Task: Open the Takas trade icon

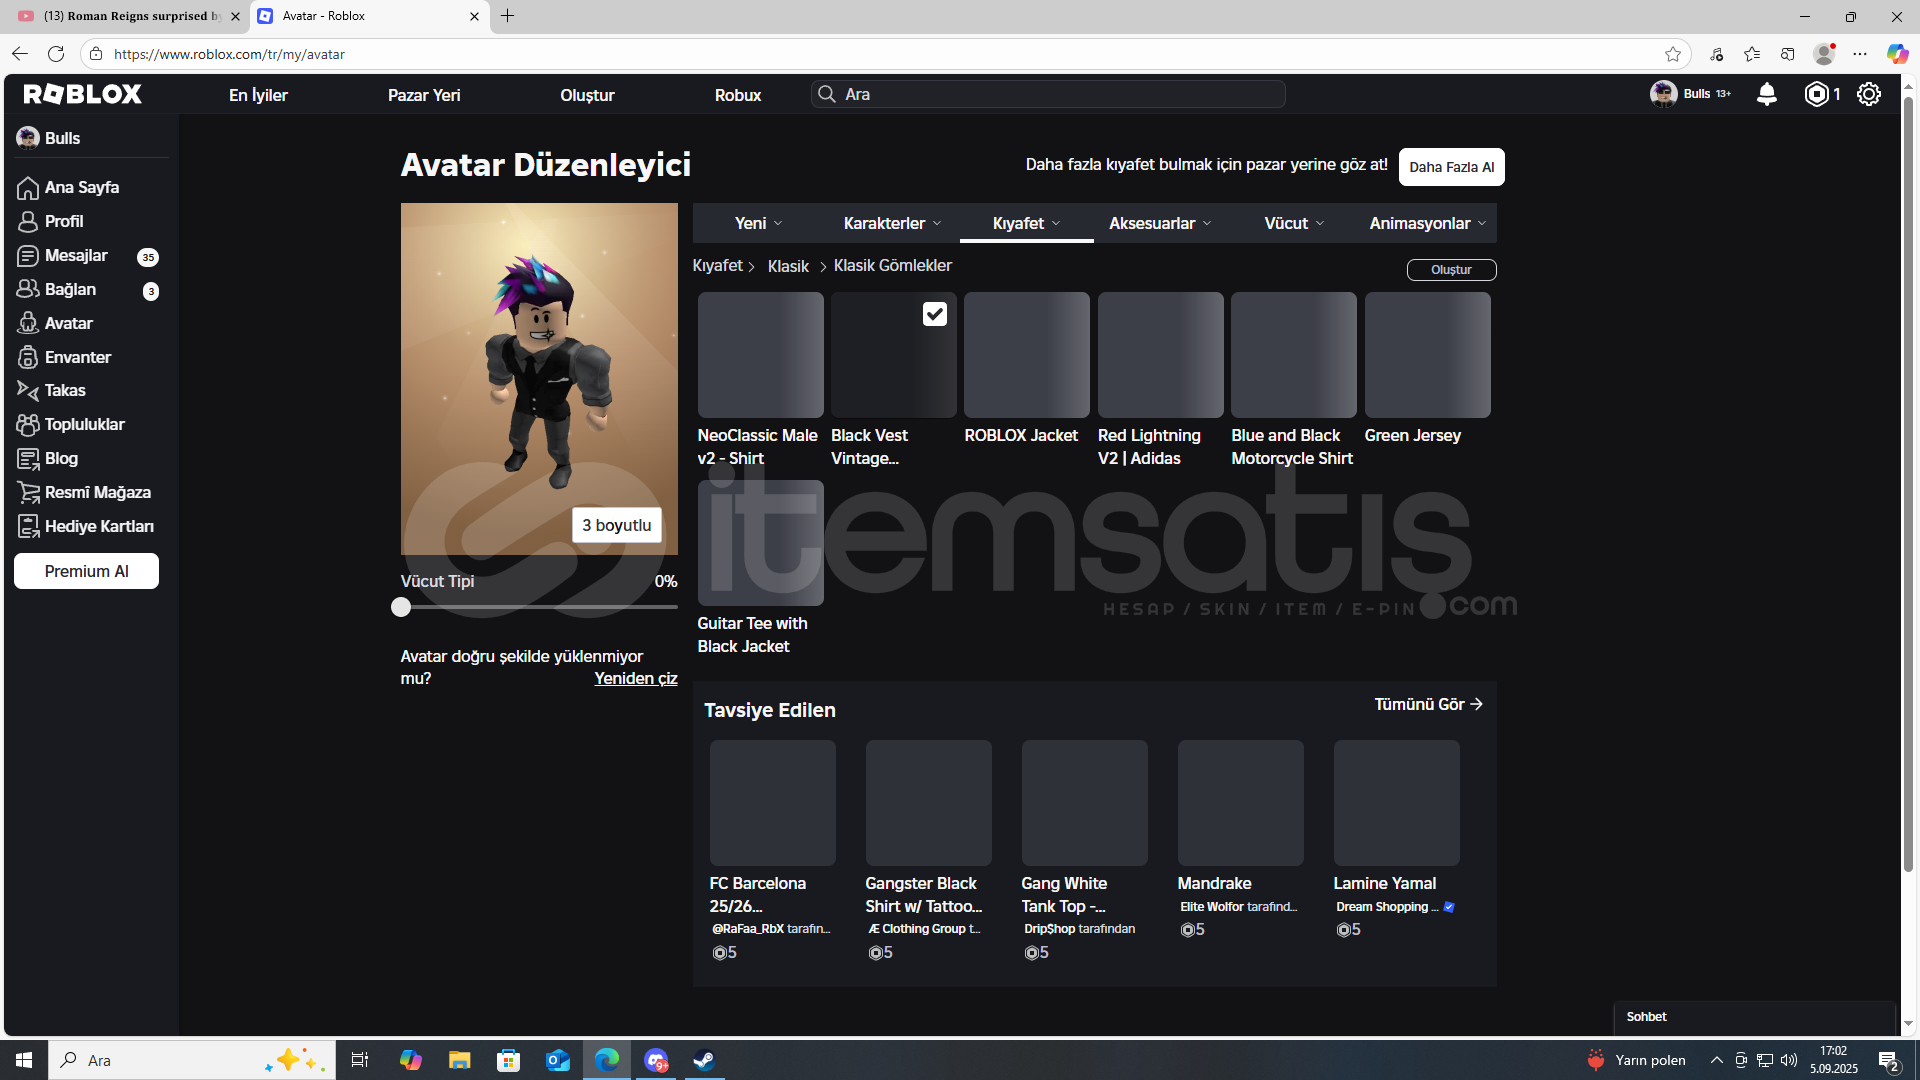Action: tap(28, 391)
